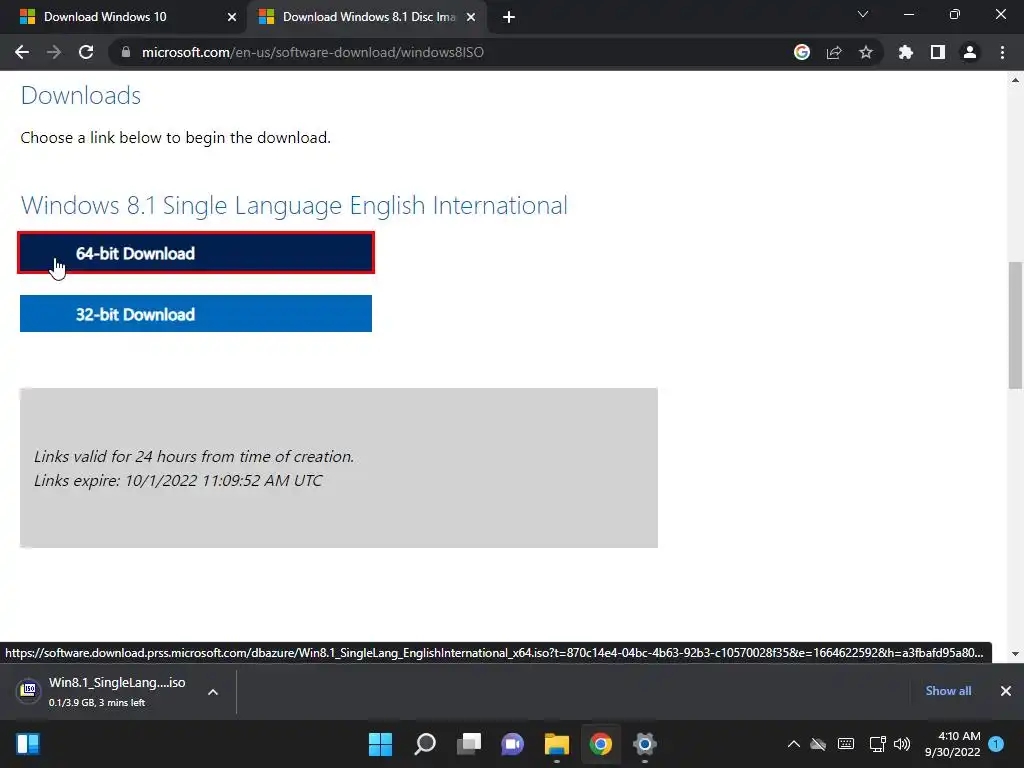Start the 64-bit Download
This screenshot has height=768, width=1024.
pos(196,253)
